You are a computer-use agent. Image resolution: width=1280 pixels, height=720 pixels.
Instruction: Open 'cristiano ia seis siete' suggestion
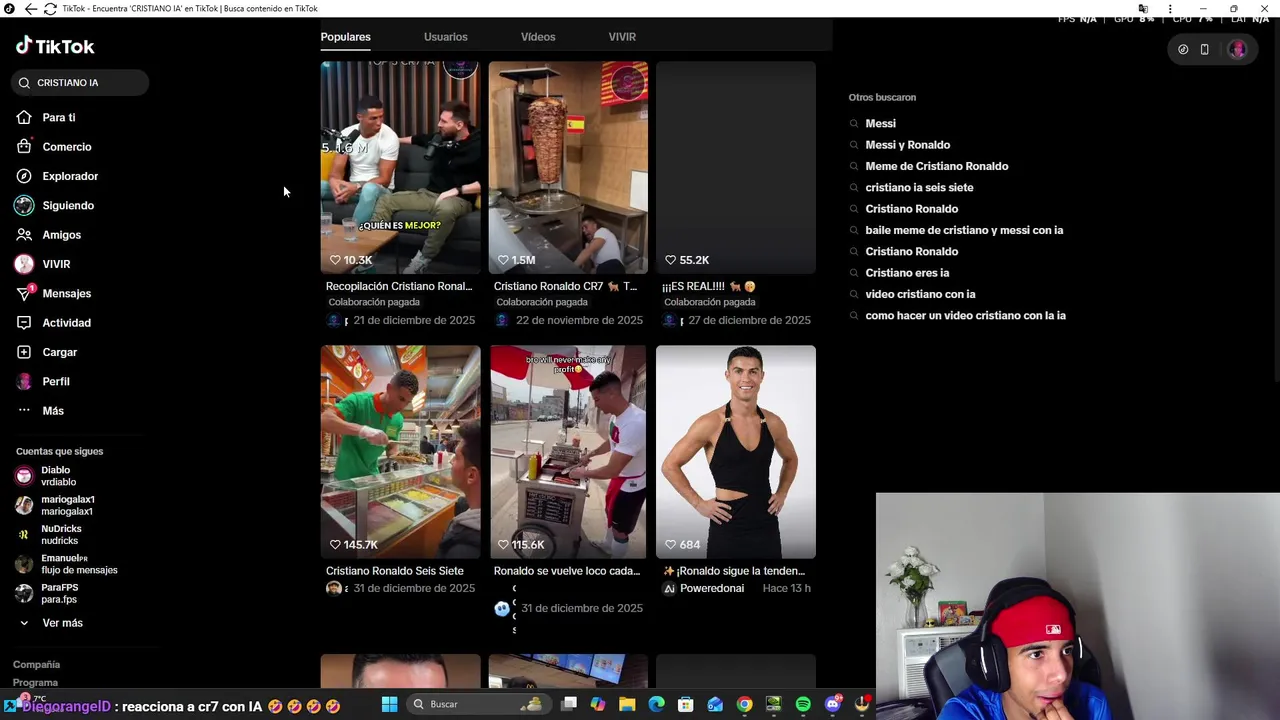coord(919,188)
